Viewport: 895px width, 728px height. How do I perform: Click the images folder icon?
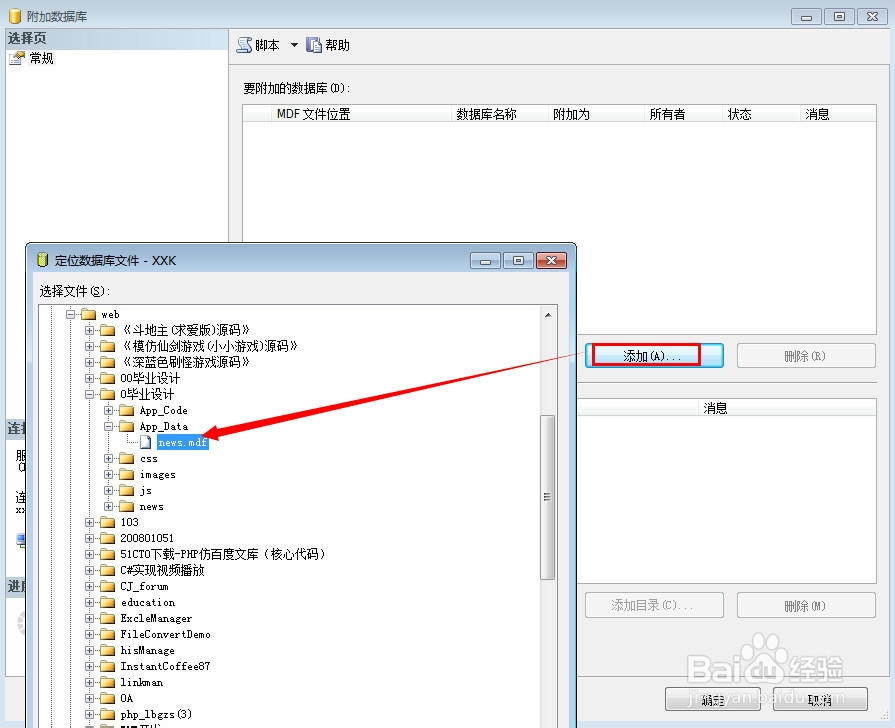(x=127, y=474)
